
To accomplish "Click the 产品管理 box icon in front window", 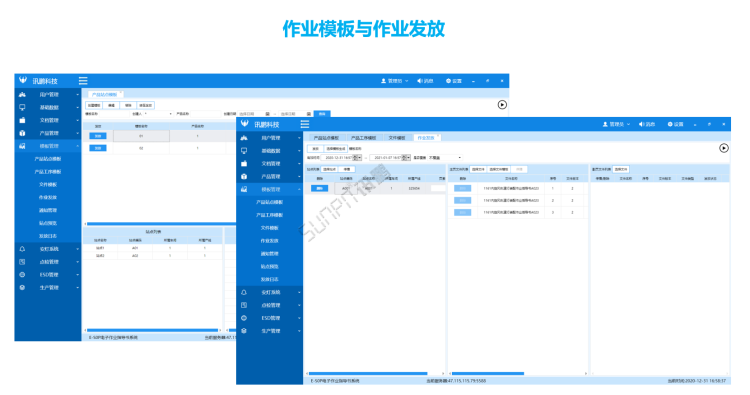I will click(244, 176).
